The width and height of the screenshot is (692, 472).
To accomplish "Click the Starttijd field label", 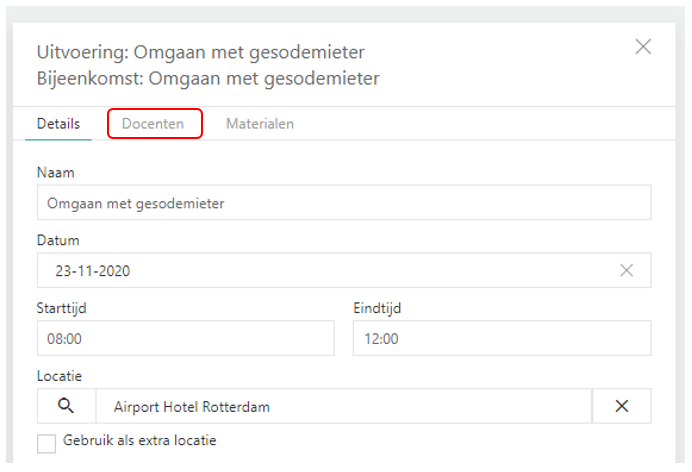I will [x=64, y=308].
